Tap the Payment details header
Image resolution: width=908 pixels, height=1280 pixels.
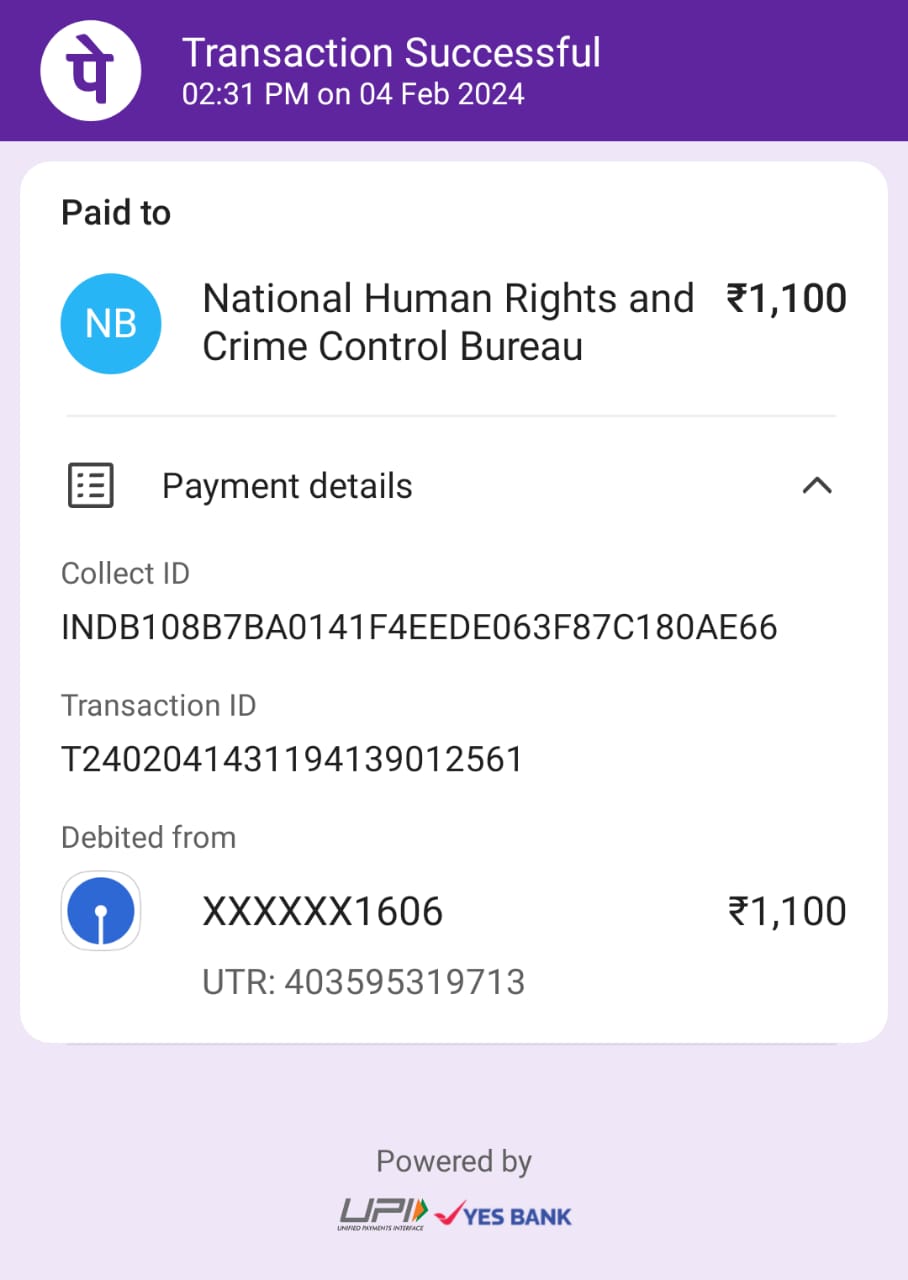point(287,486)
